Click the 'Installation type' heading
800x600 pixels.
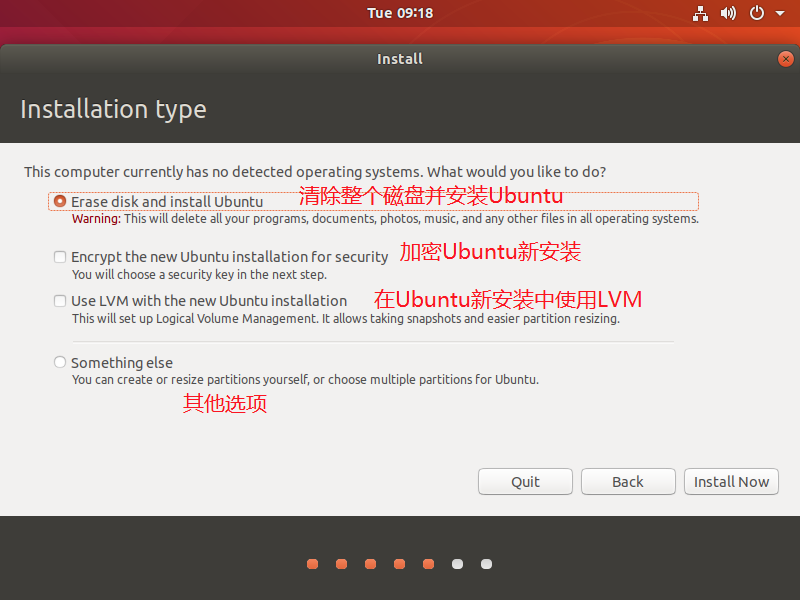click(x=113, y=110)
